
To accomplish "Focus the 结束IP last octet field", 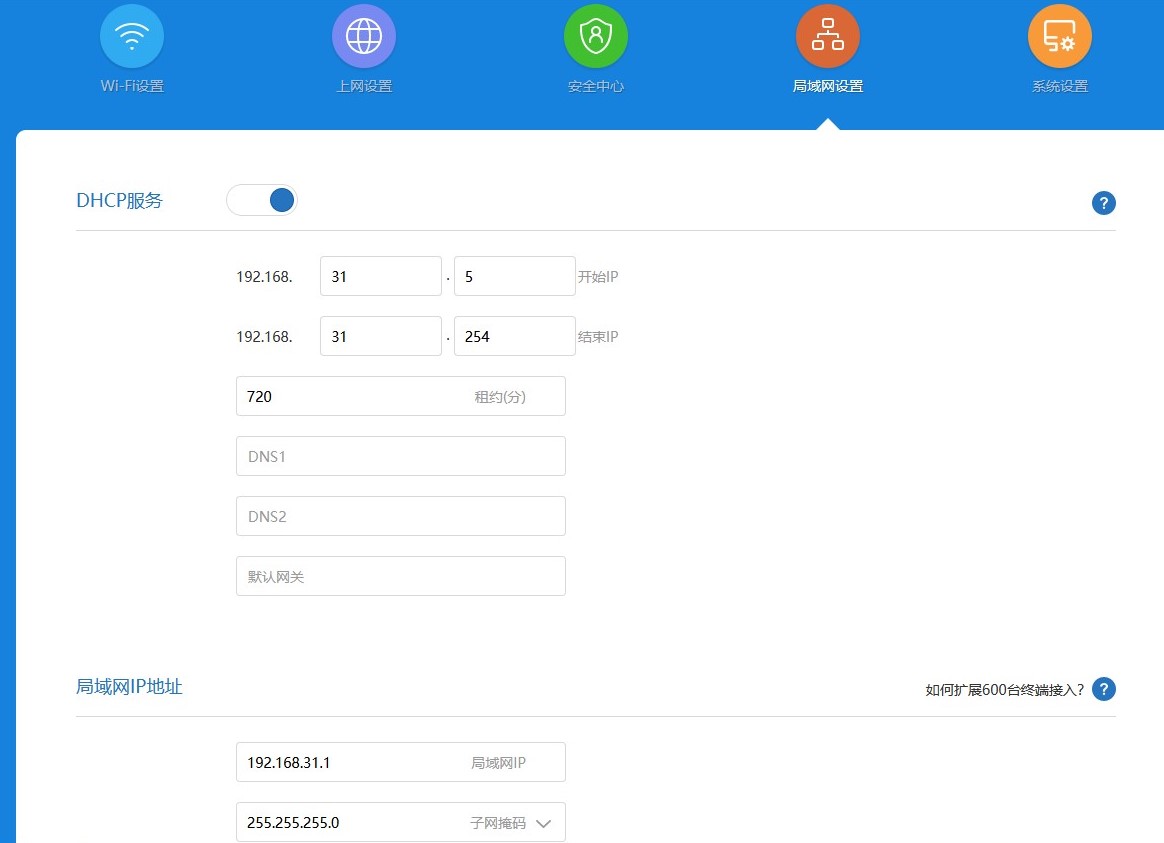I will (x=514, y=336).
